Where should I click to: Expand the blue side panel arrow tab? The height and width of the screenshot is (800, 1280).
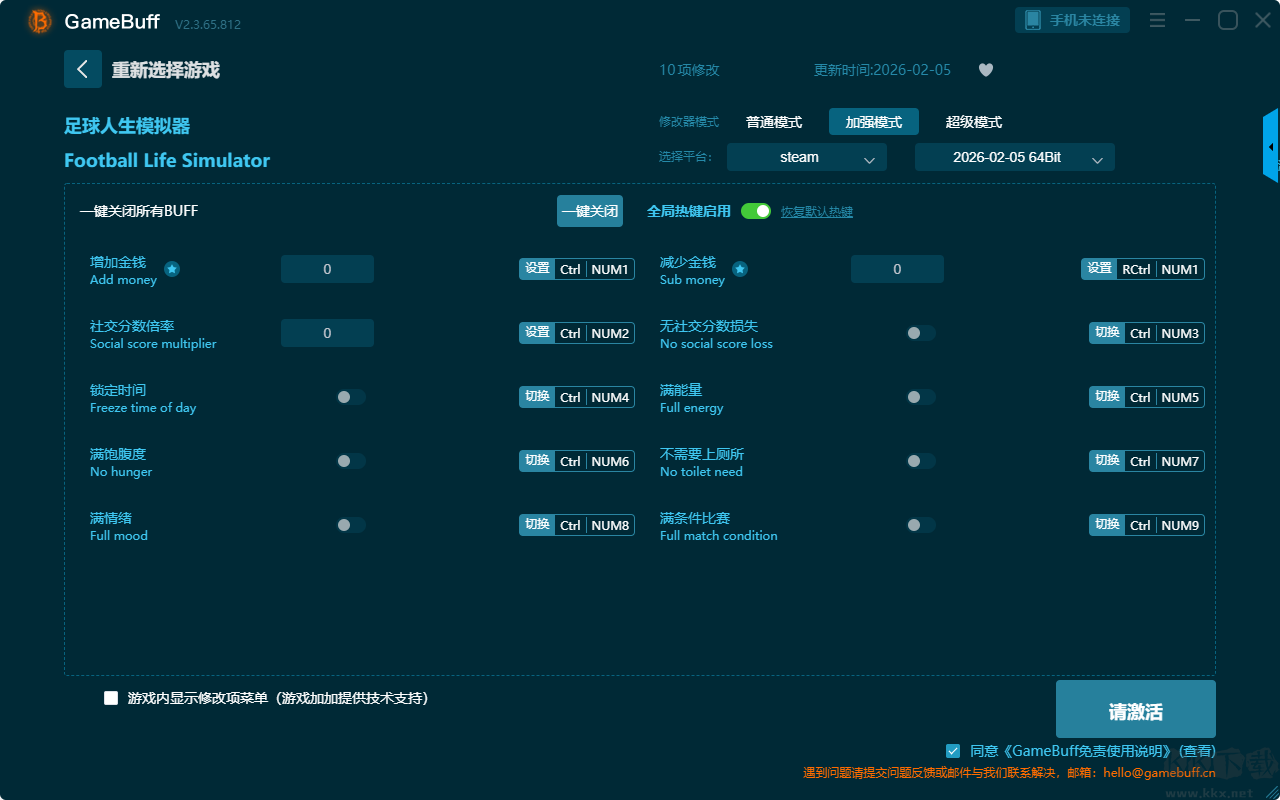tap(1271, 146)
